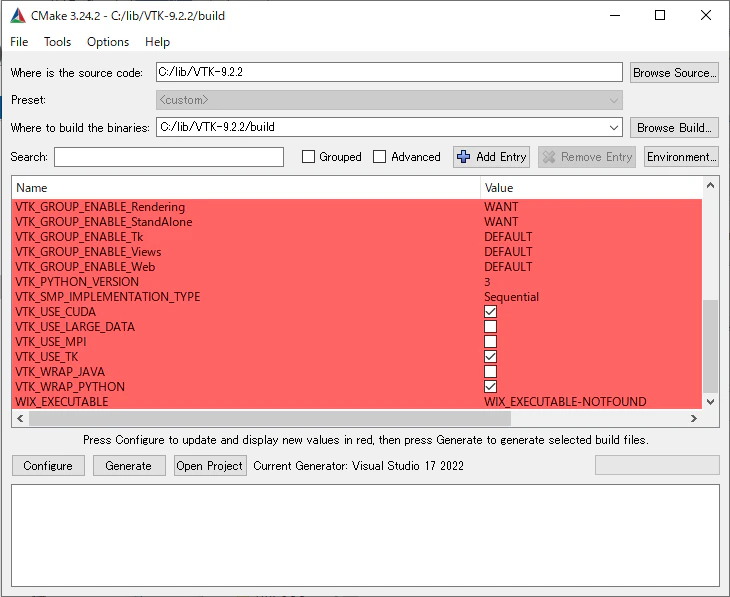The image size is (730, 597).
Task: Click the WIX_EXECUTABLE-NOTFOUND value
Action: [x=565, y=401]
